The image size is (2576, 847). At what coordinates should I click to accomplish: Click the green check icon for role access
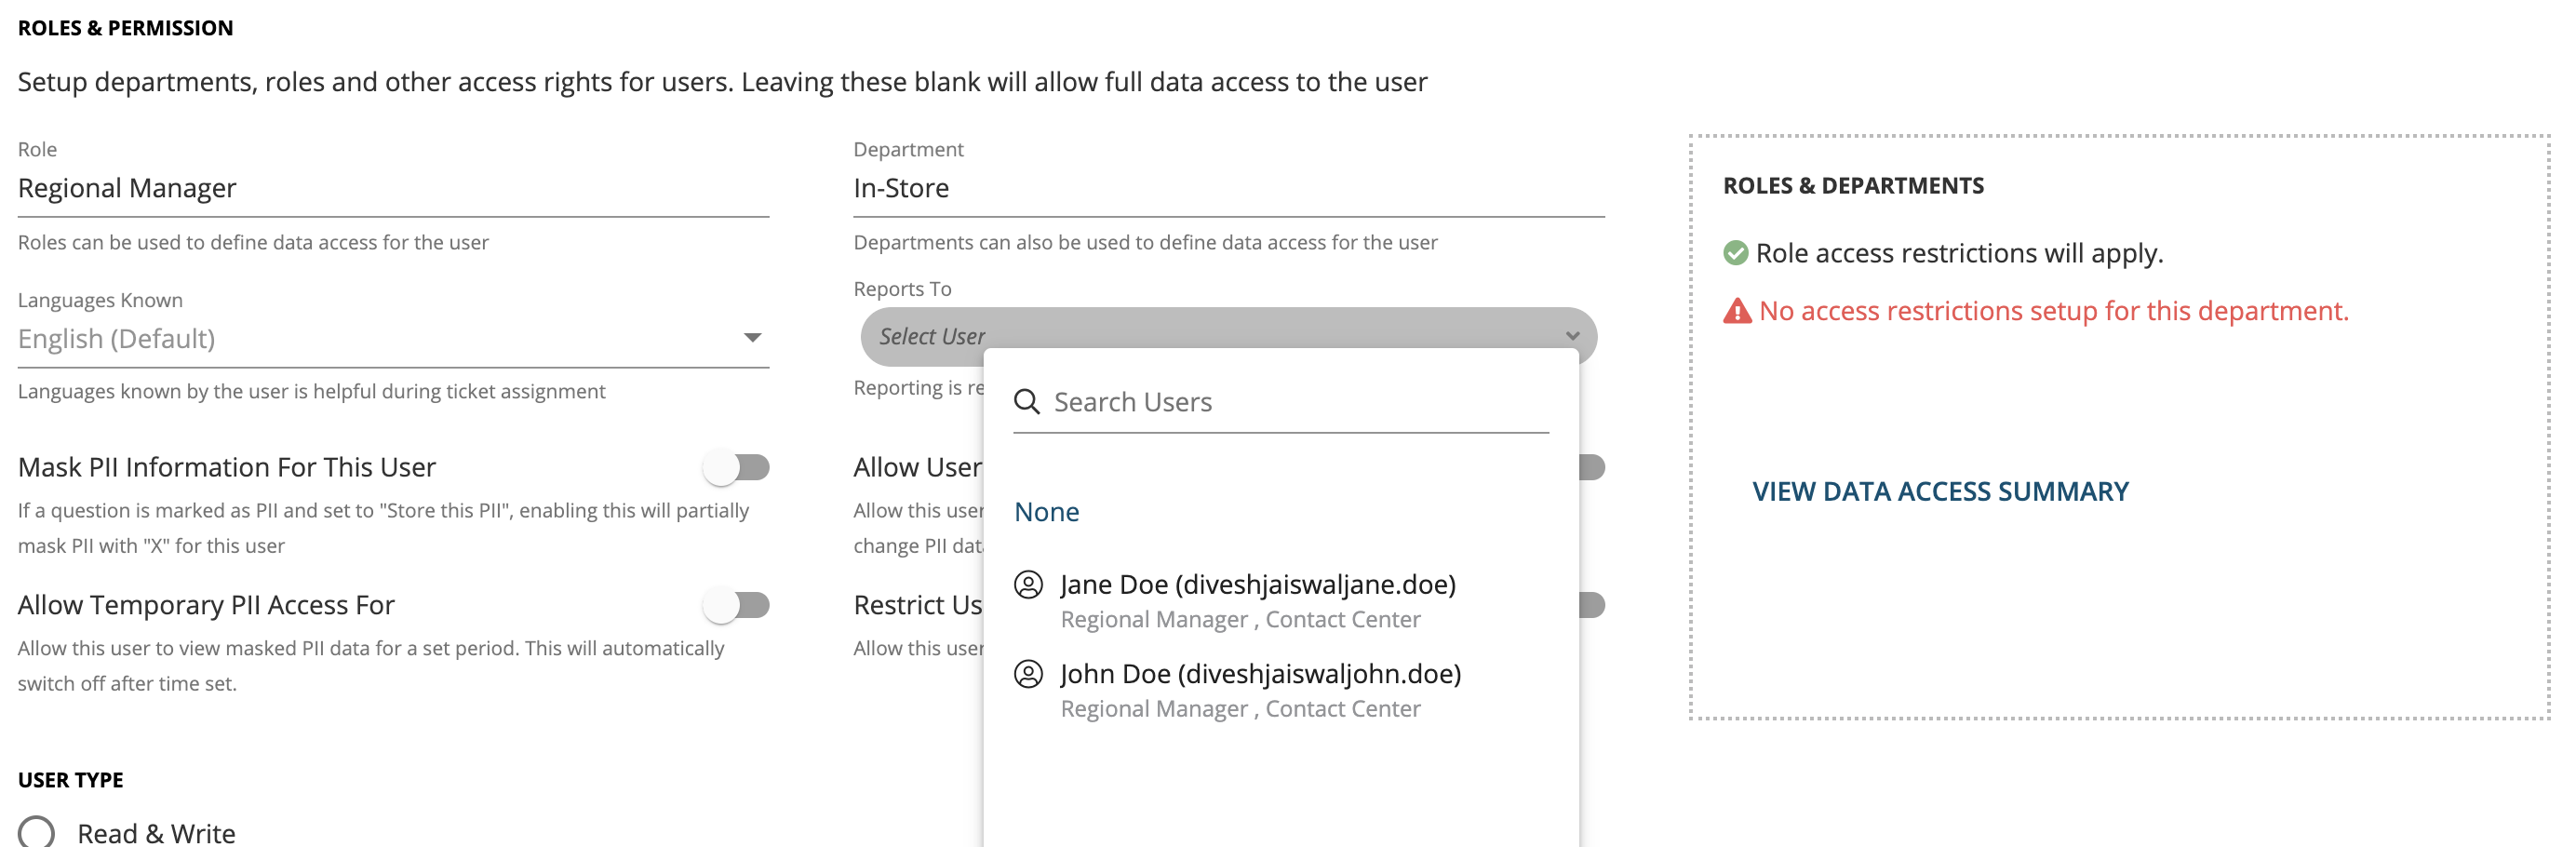[x=1736, y=253]
